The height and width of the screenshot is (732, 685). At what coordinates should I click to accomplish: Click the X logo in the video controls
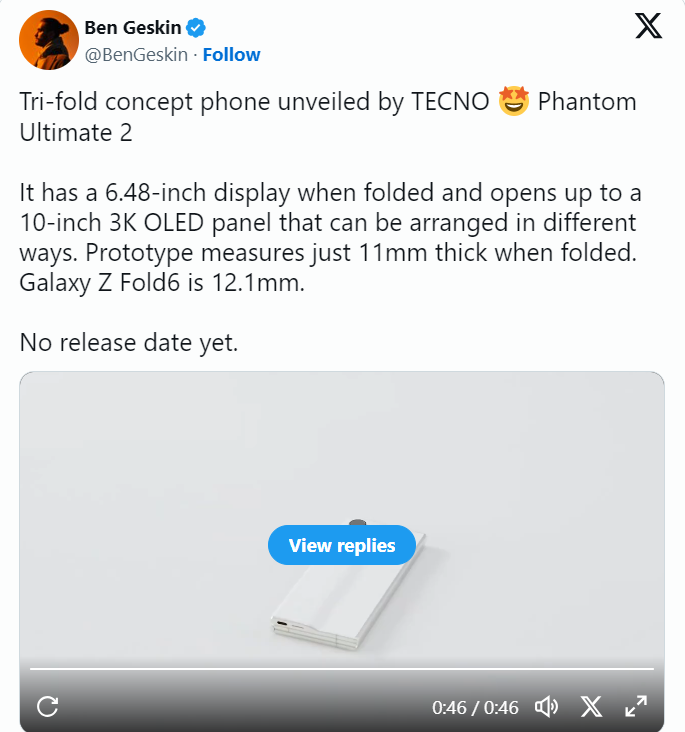click(x=592, y=707)
